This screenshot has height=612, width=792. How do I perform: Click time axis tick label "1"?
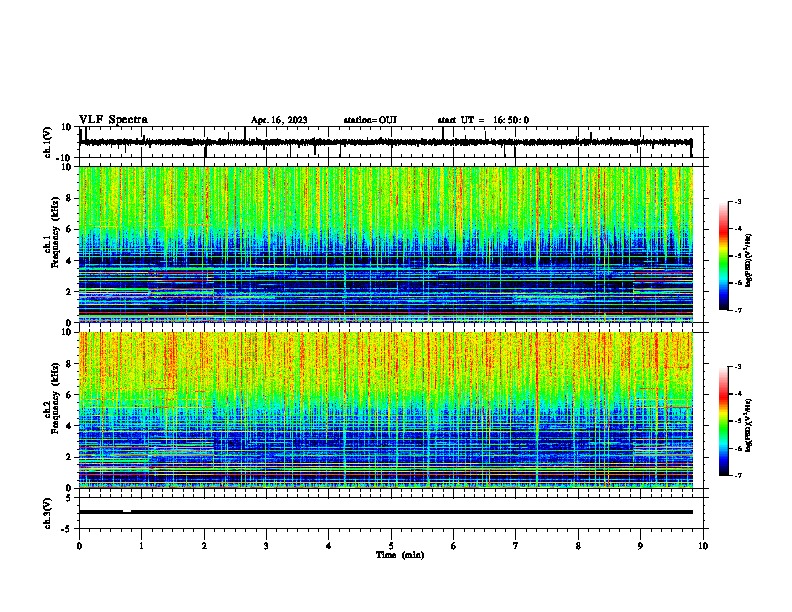tap(141, 546)
